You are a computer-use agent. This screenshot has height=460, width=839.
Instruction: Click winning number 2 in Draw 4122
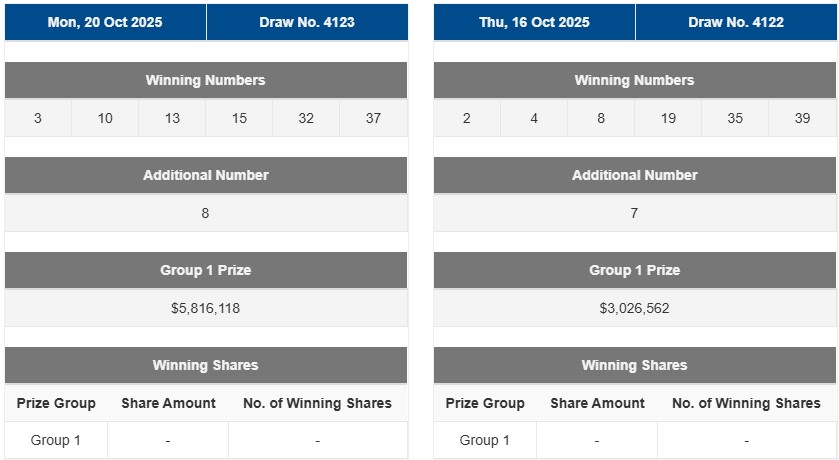pos(467,118)
